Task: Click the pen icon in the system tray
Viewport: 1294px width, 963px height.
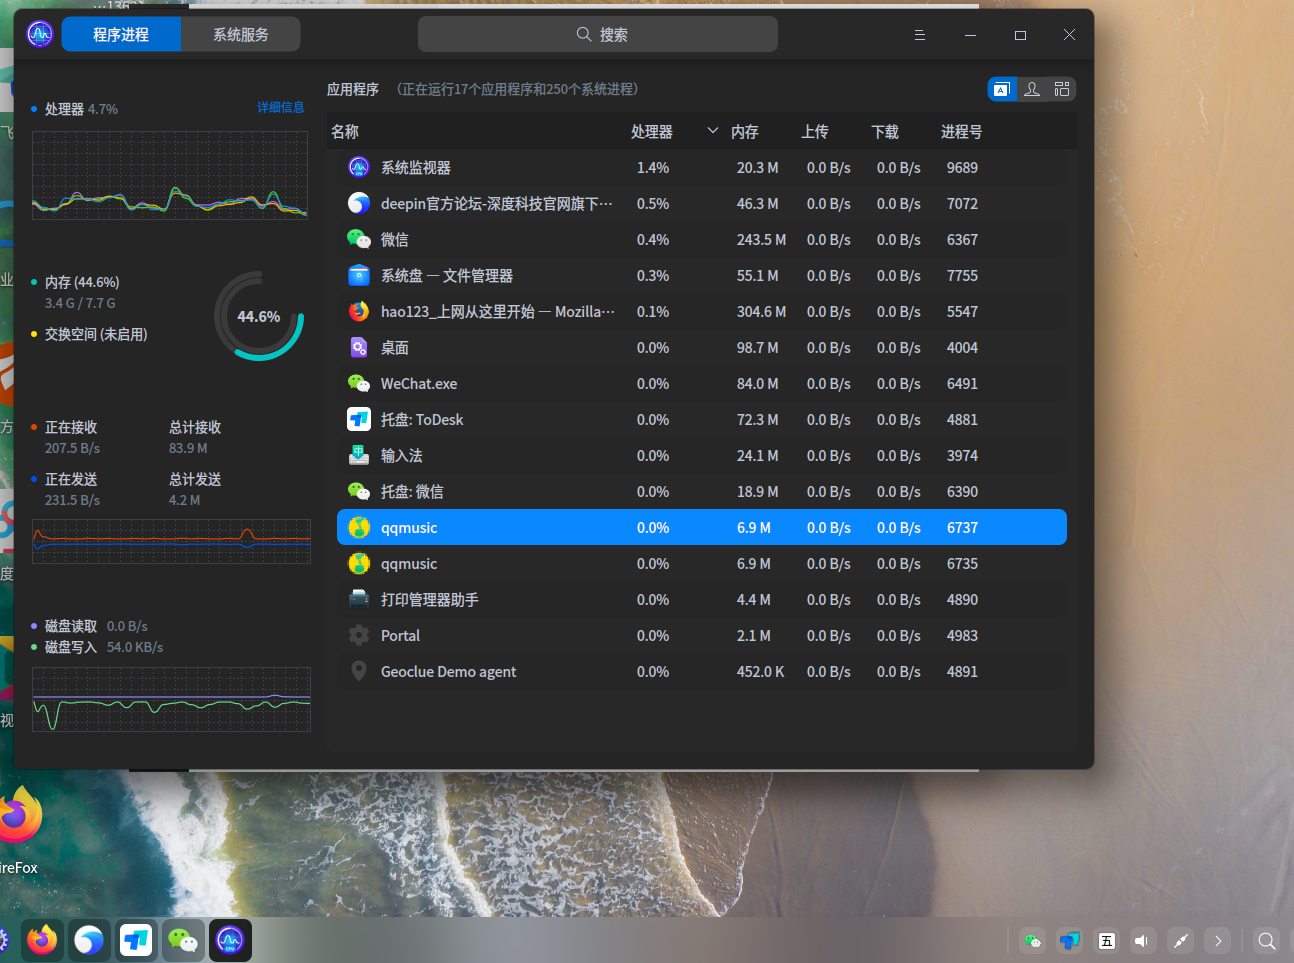Action: pos(1181,941)
